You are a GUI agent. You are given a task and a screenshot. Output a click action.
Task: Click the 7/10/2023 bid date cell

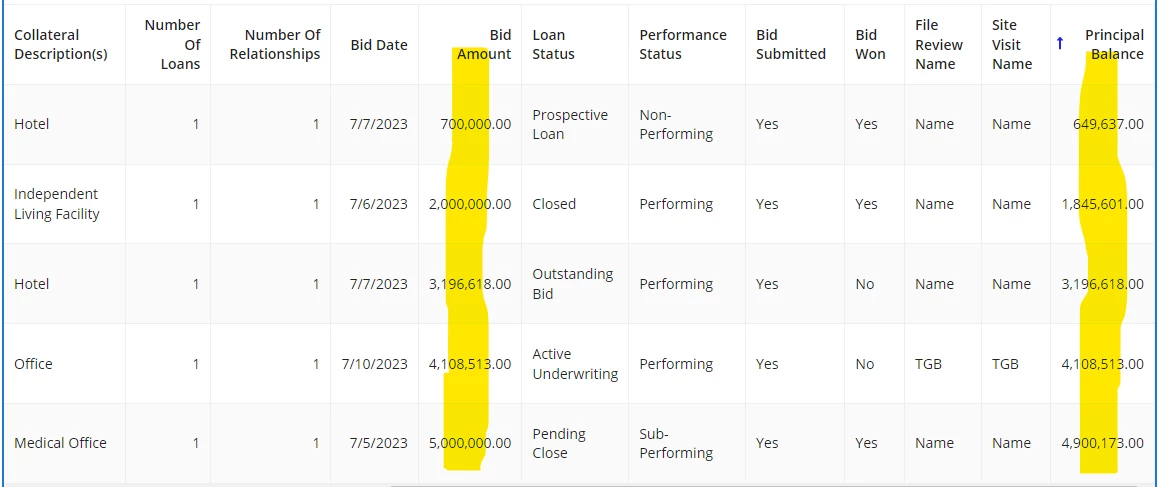click(374, 364)
